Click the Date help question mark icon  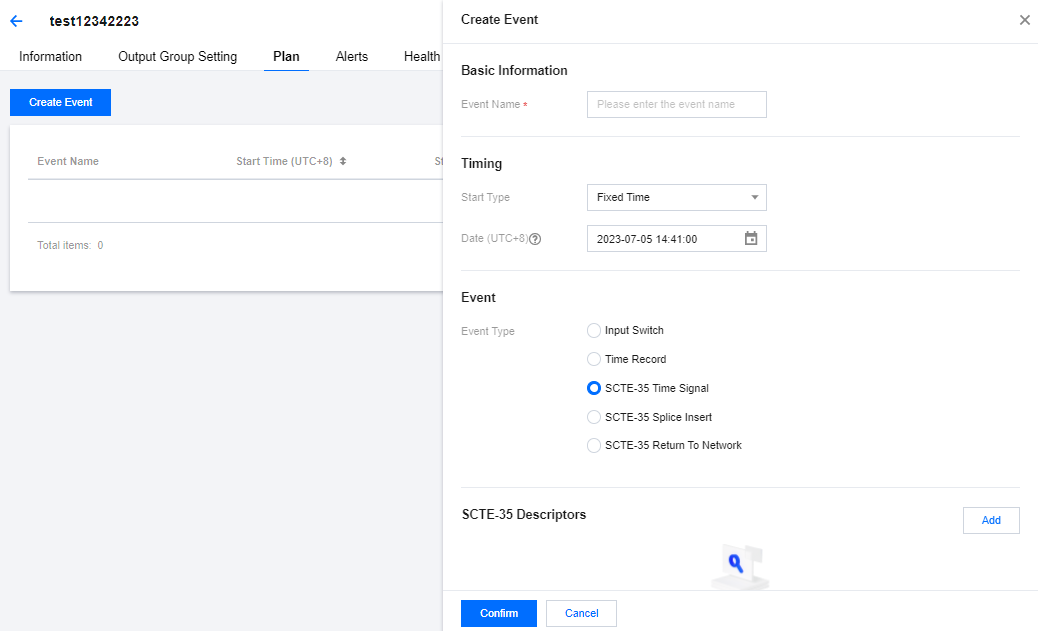coord(535,239)
